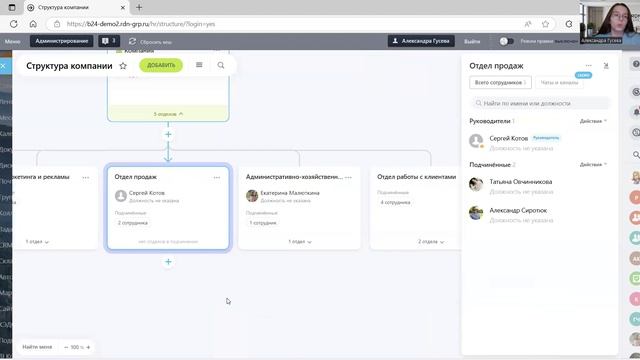
Task: Open three-dot menu on Административно-хозяйственный card
Action: (x=348, y=178)
